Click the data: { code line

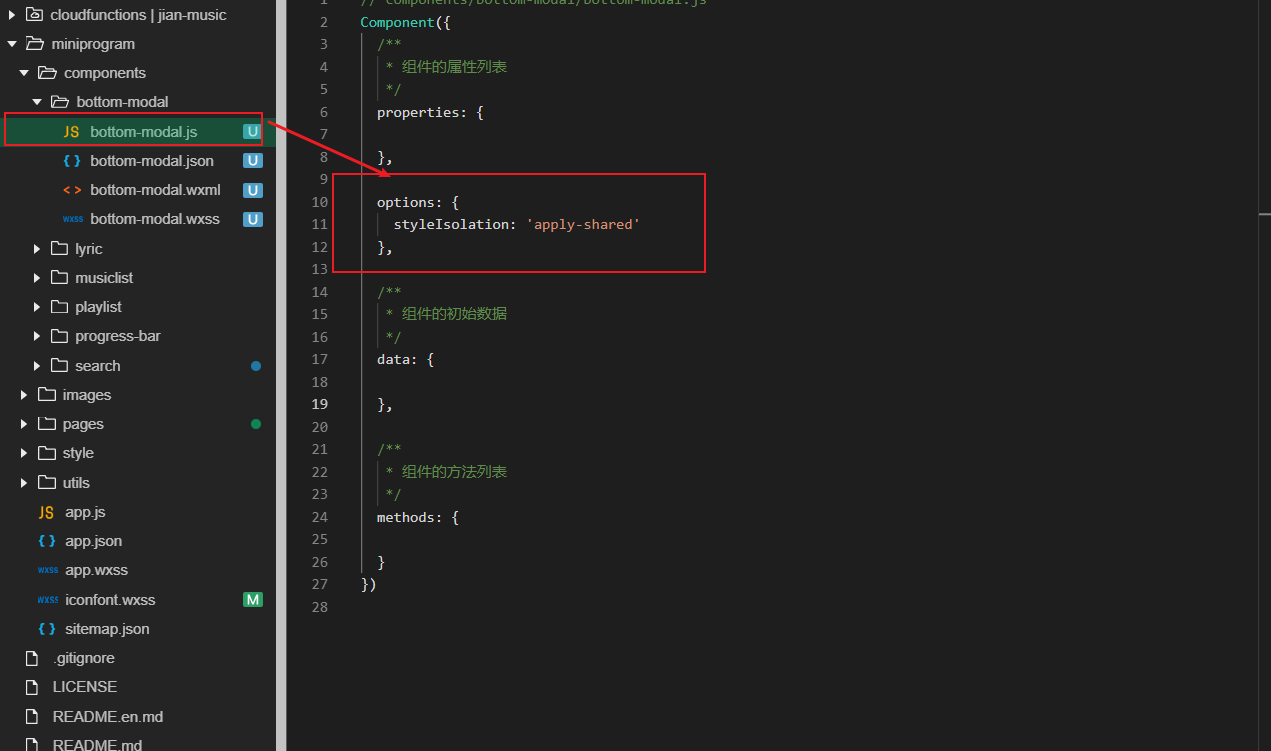coord(406,359)
